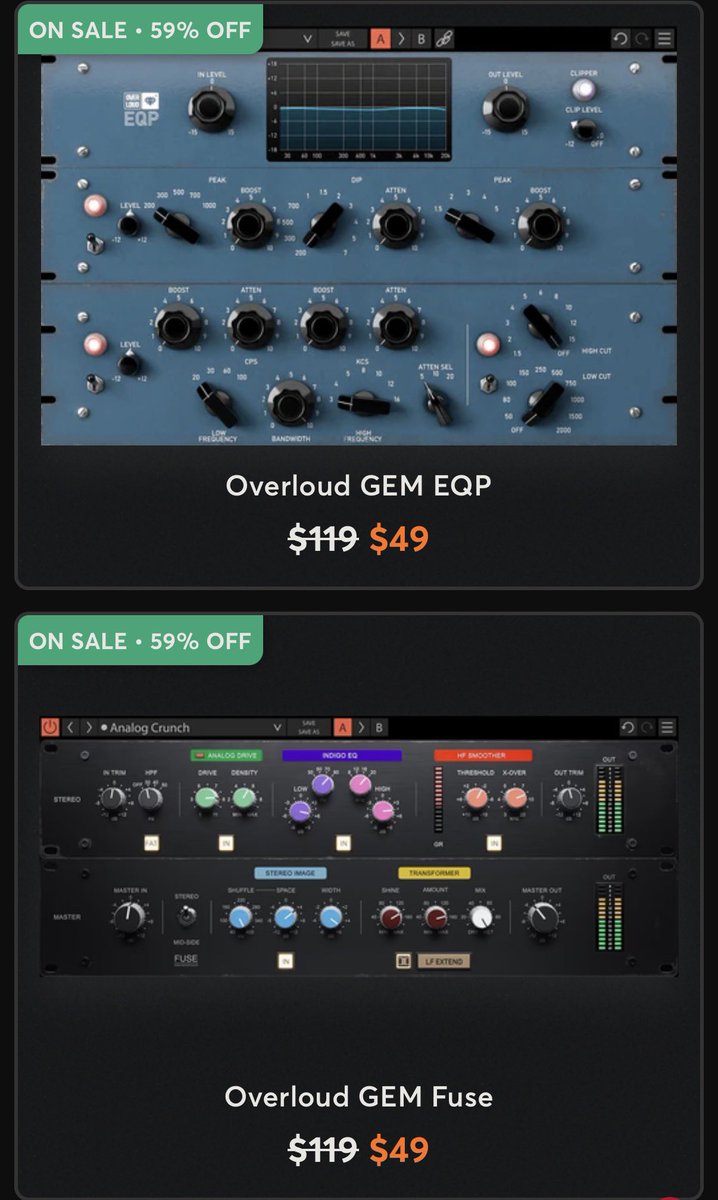Click OUT LEVEL knob on EQP
Screen dimensions: 718x1200
506,108
